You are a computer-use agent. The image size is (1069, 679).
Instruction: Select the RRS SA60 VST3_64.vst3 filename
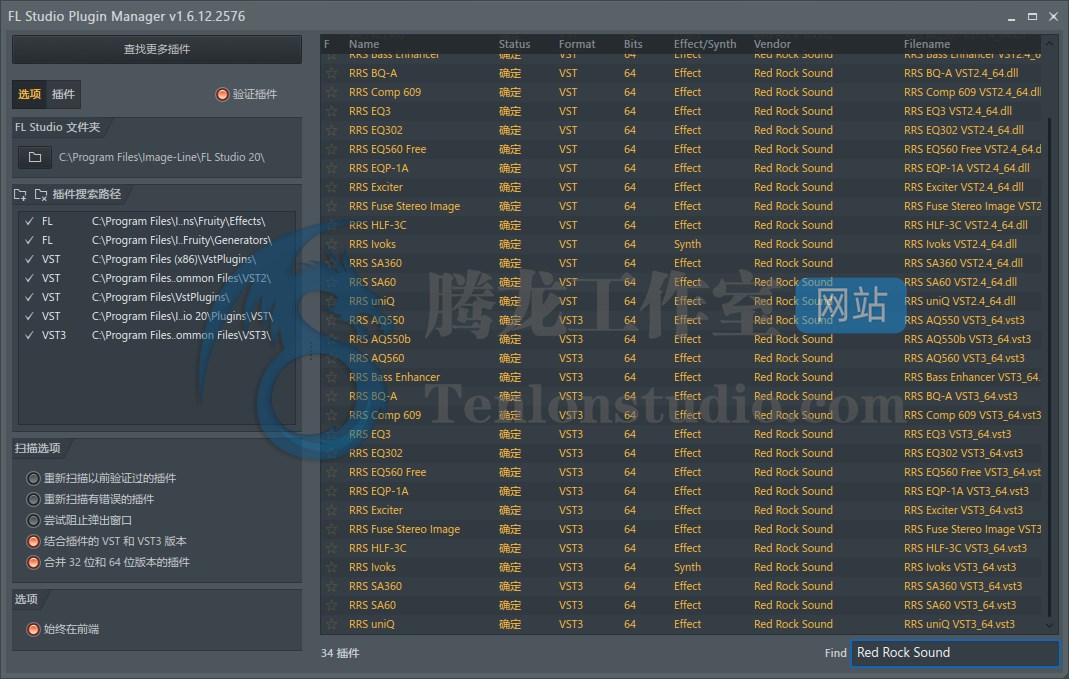tap(960, 605)
